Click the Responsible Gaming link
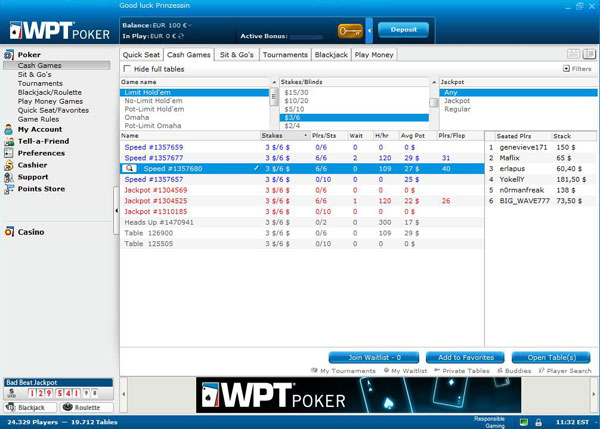Image resolution: width=600 pixels, height=429 pixels. (489, 422)
